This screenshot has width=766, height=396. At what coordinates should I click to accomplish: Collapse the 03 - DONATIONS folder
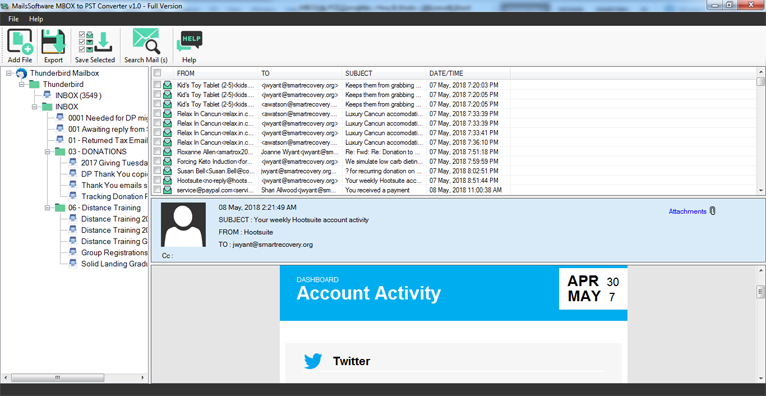pos(48,151)
